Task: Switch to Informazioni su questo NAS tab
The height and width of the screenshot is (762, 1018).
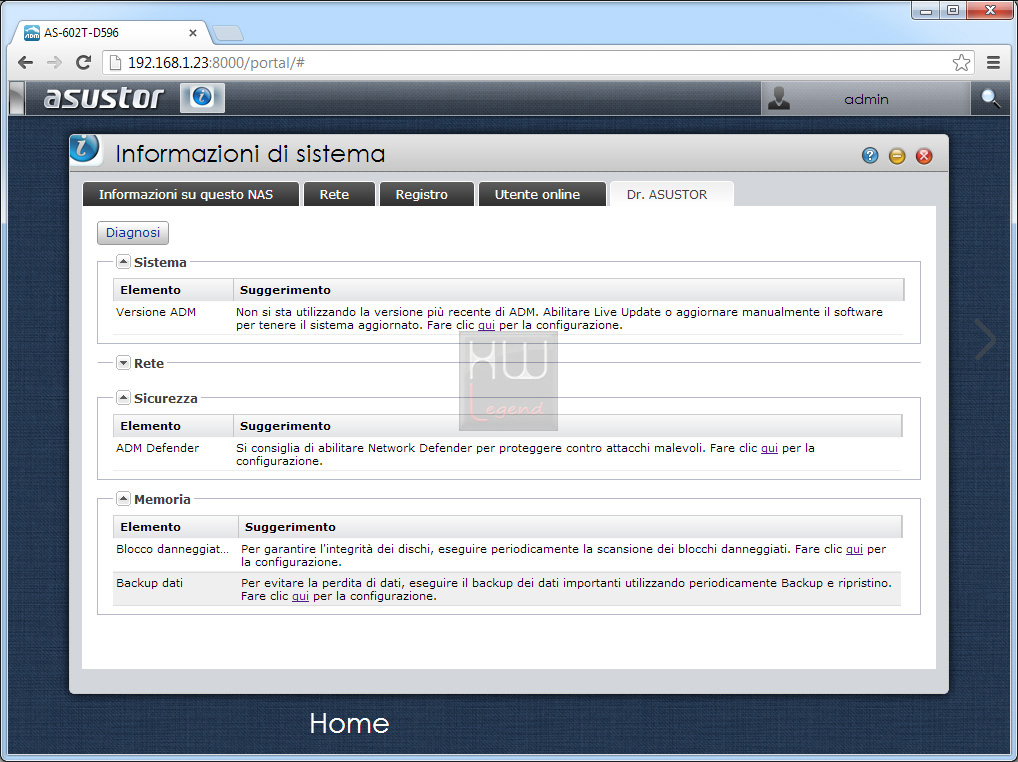Action: pyautogui.click(x=191, y=194)
